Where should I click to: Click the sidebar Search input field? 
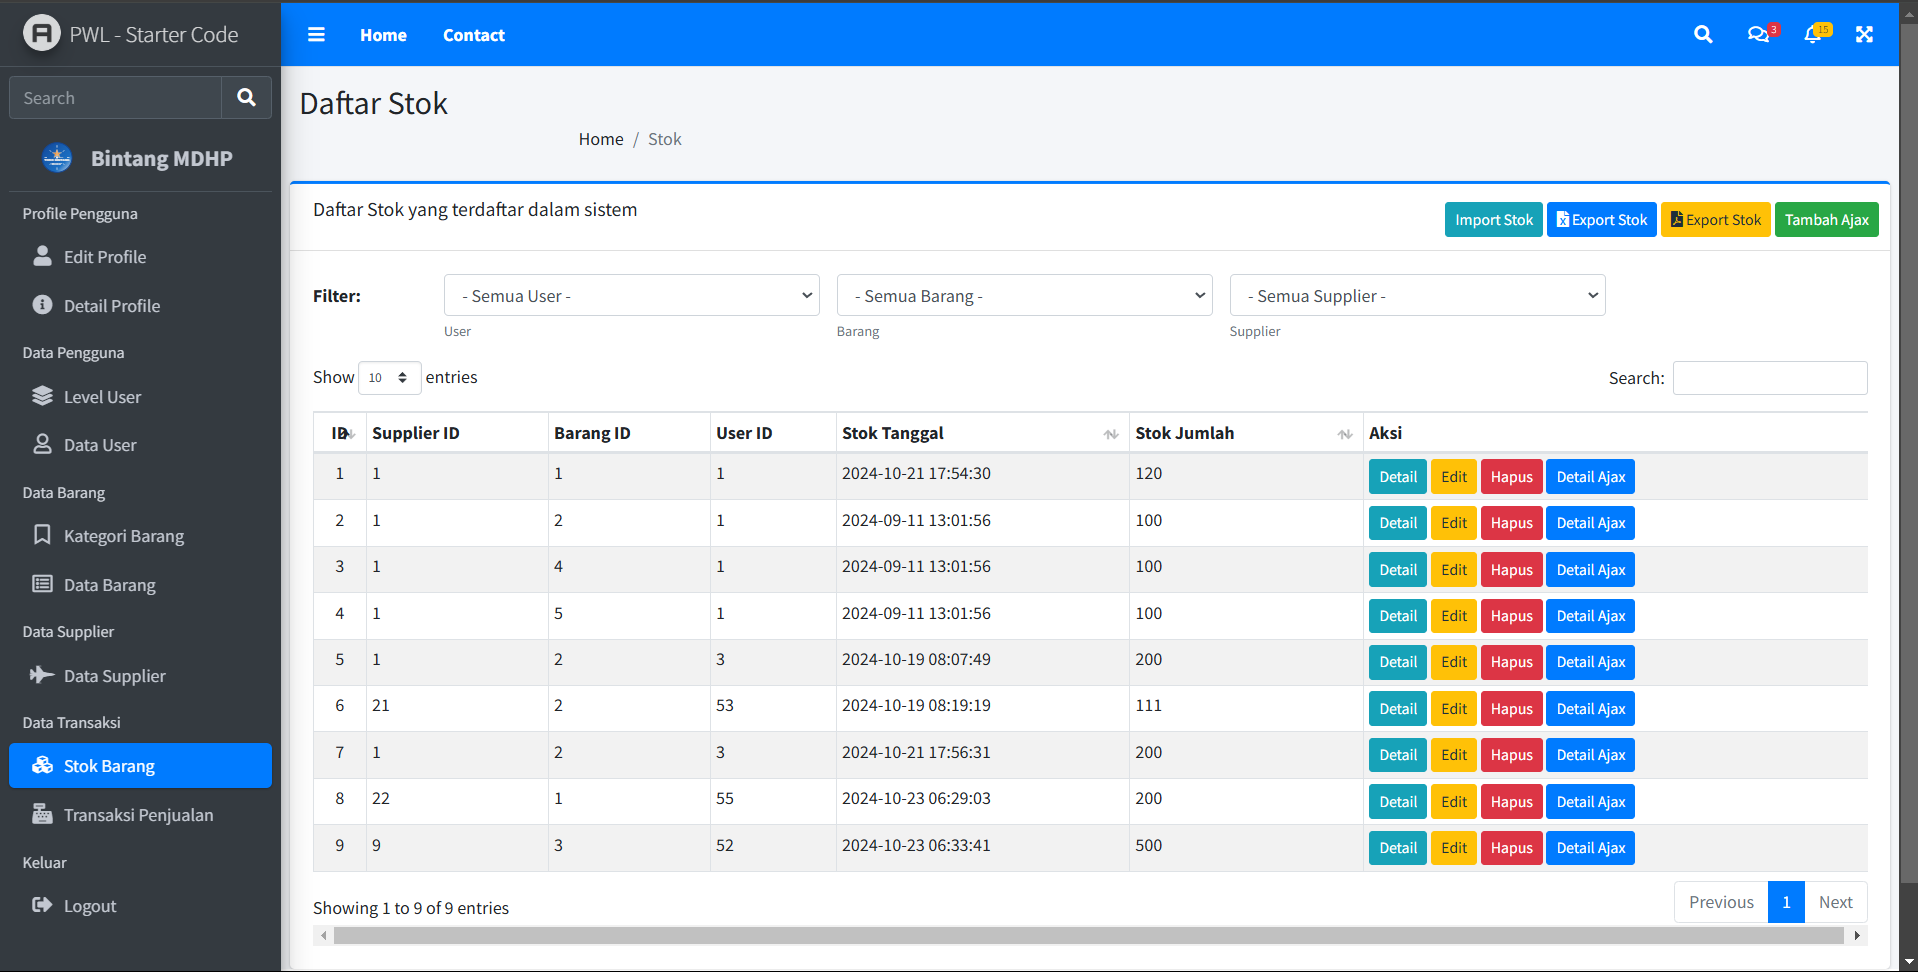click(115, 98)
